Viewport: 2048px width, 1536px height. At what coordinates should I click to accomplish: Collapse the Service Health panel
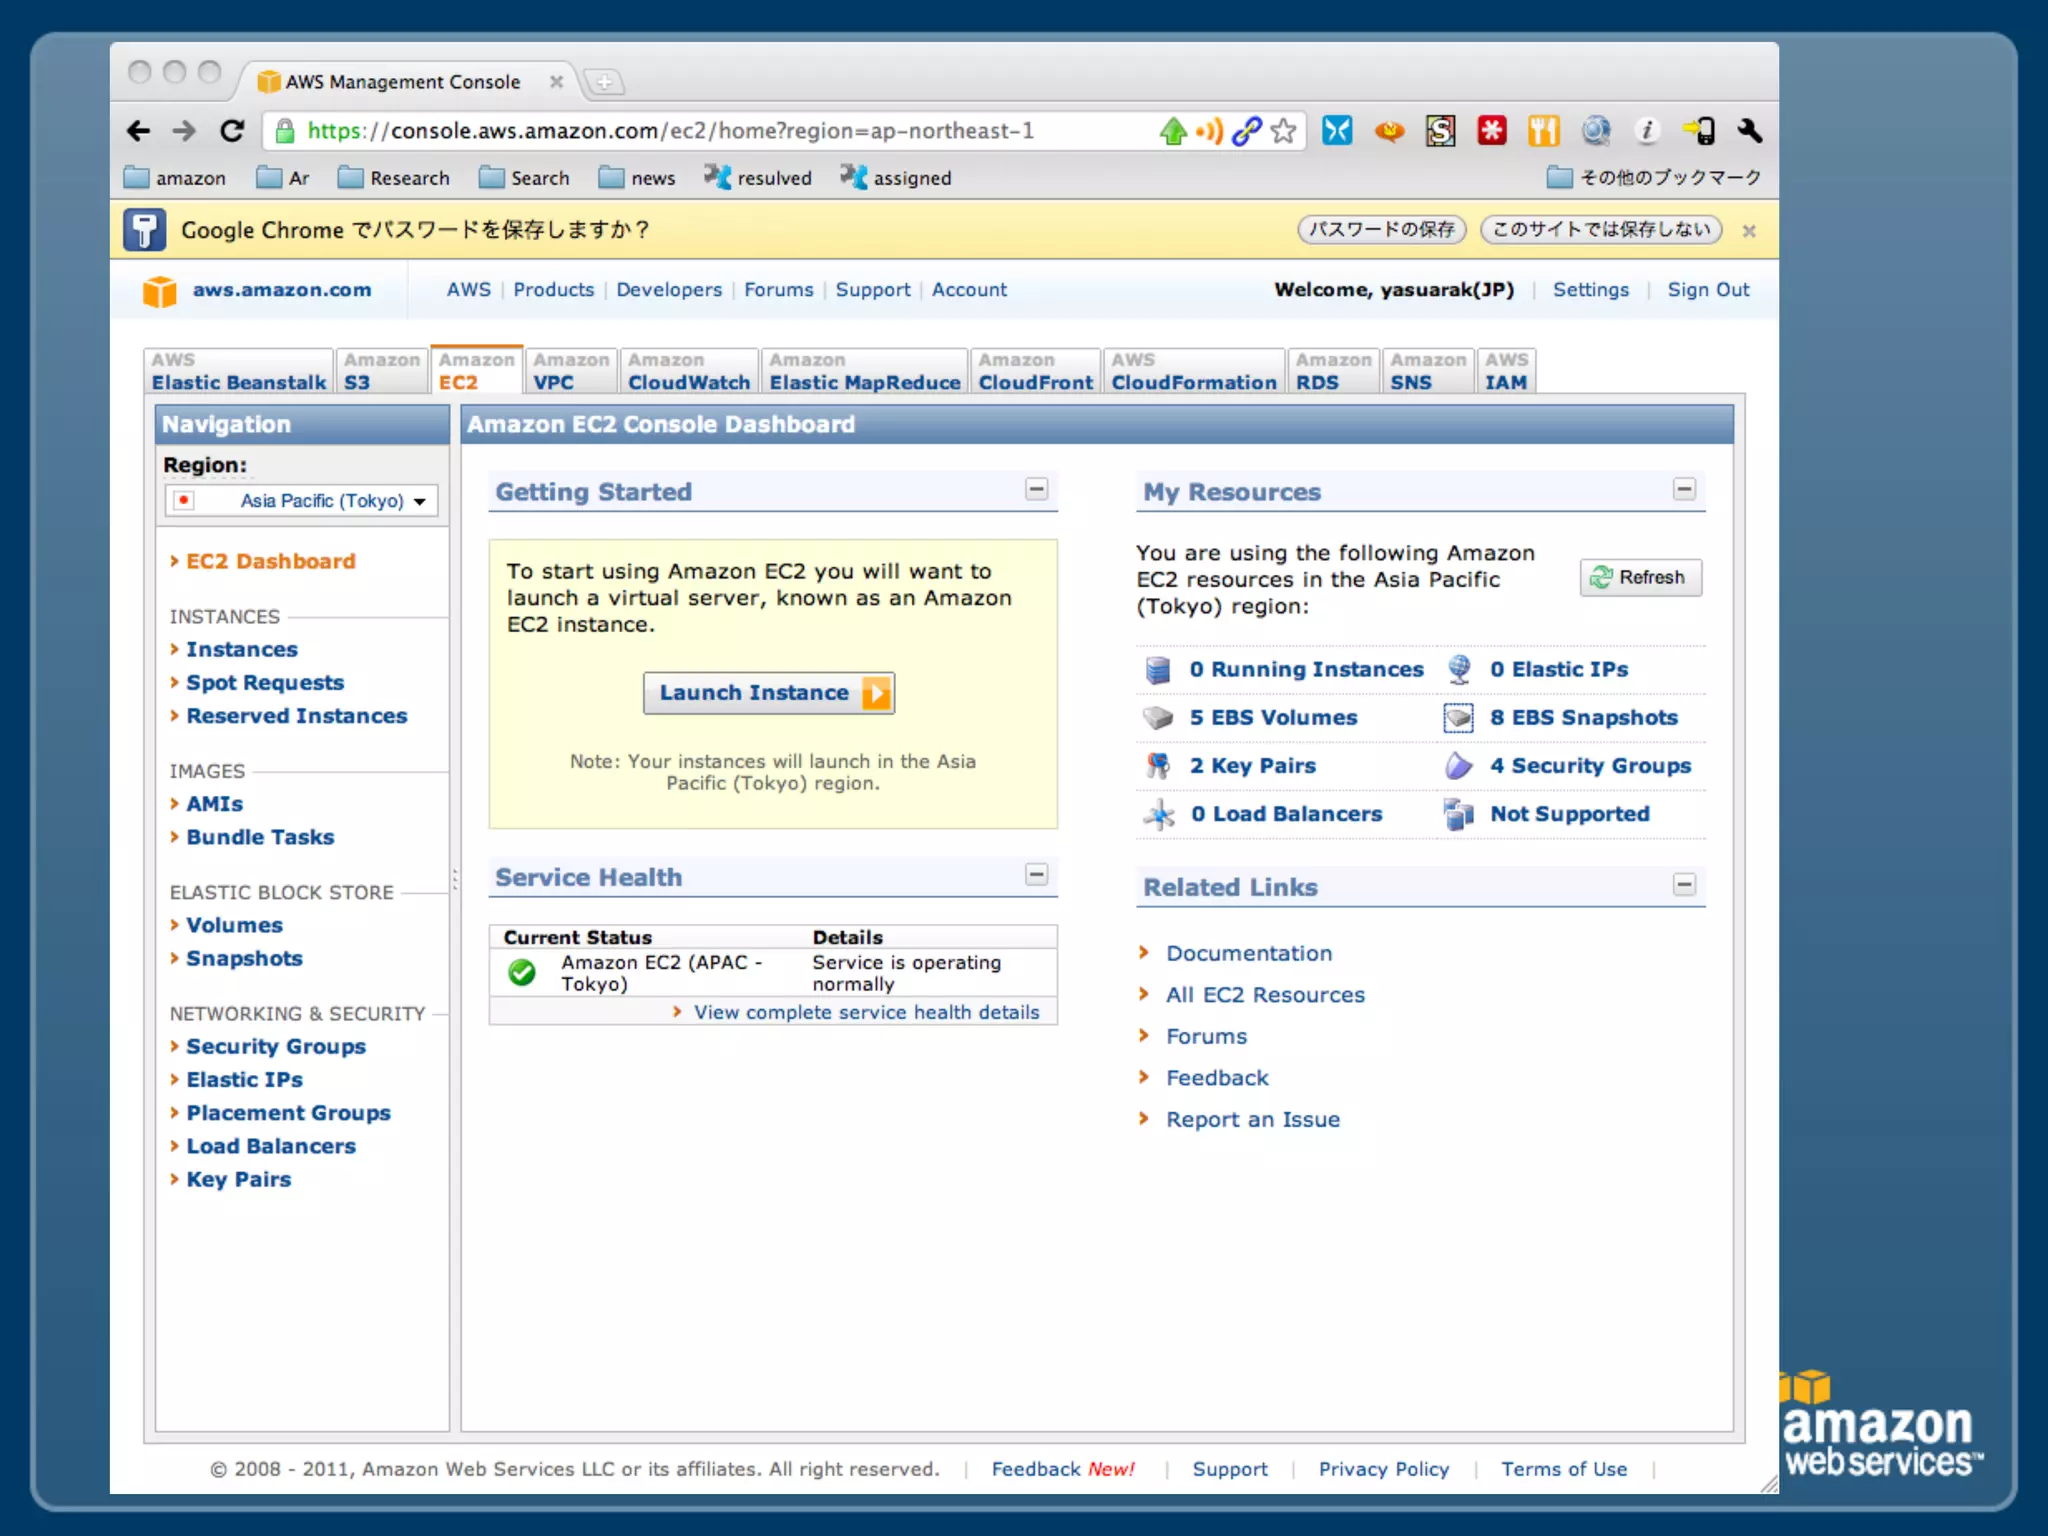pyautogui.click(x=1036, y=875)
